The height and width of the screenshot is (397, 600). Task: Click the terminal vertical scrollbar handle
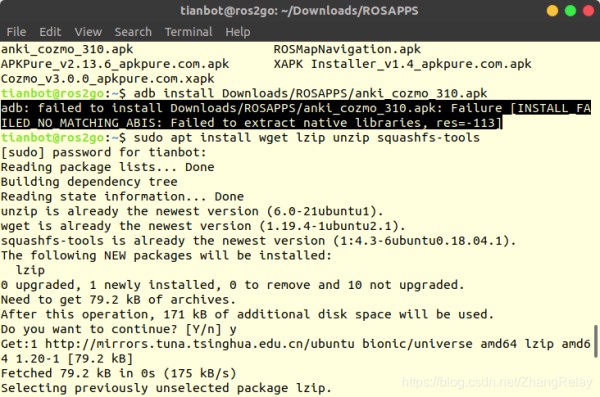[595, 341]
